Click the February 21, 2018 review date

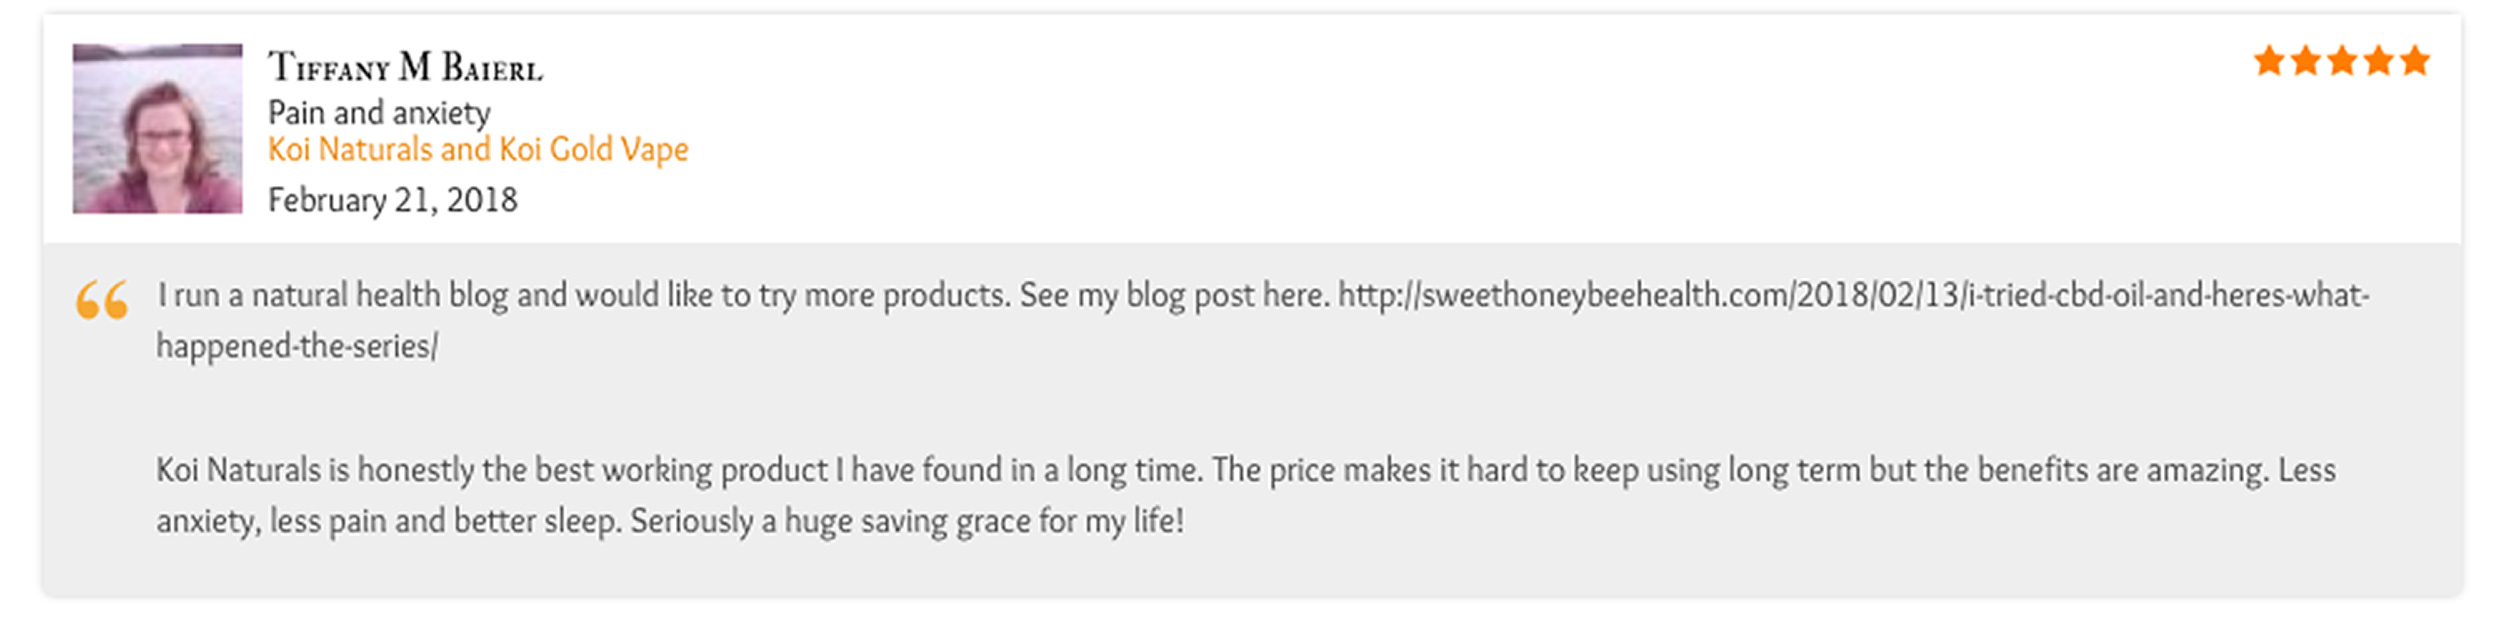tap(392, 200)
